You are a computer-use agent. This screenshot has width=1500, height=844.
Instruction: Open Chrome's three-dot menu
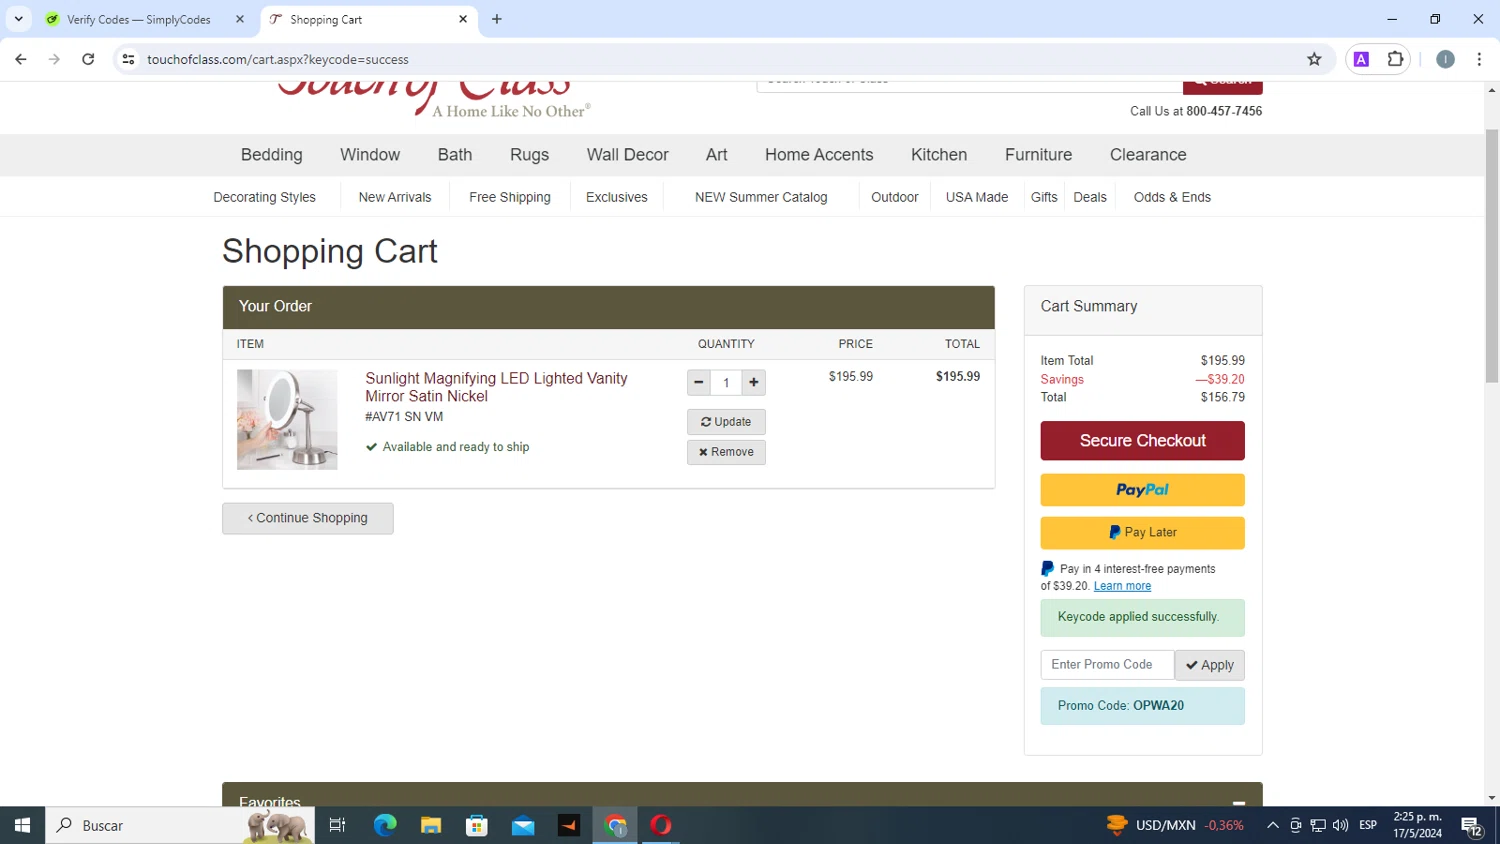point(1479,59)
